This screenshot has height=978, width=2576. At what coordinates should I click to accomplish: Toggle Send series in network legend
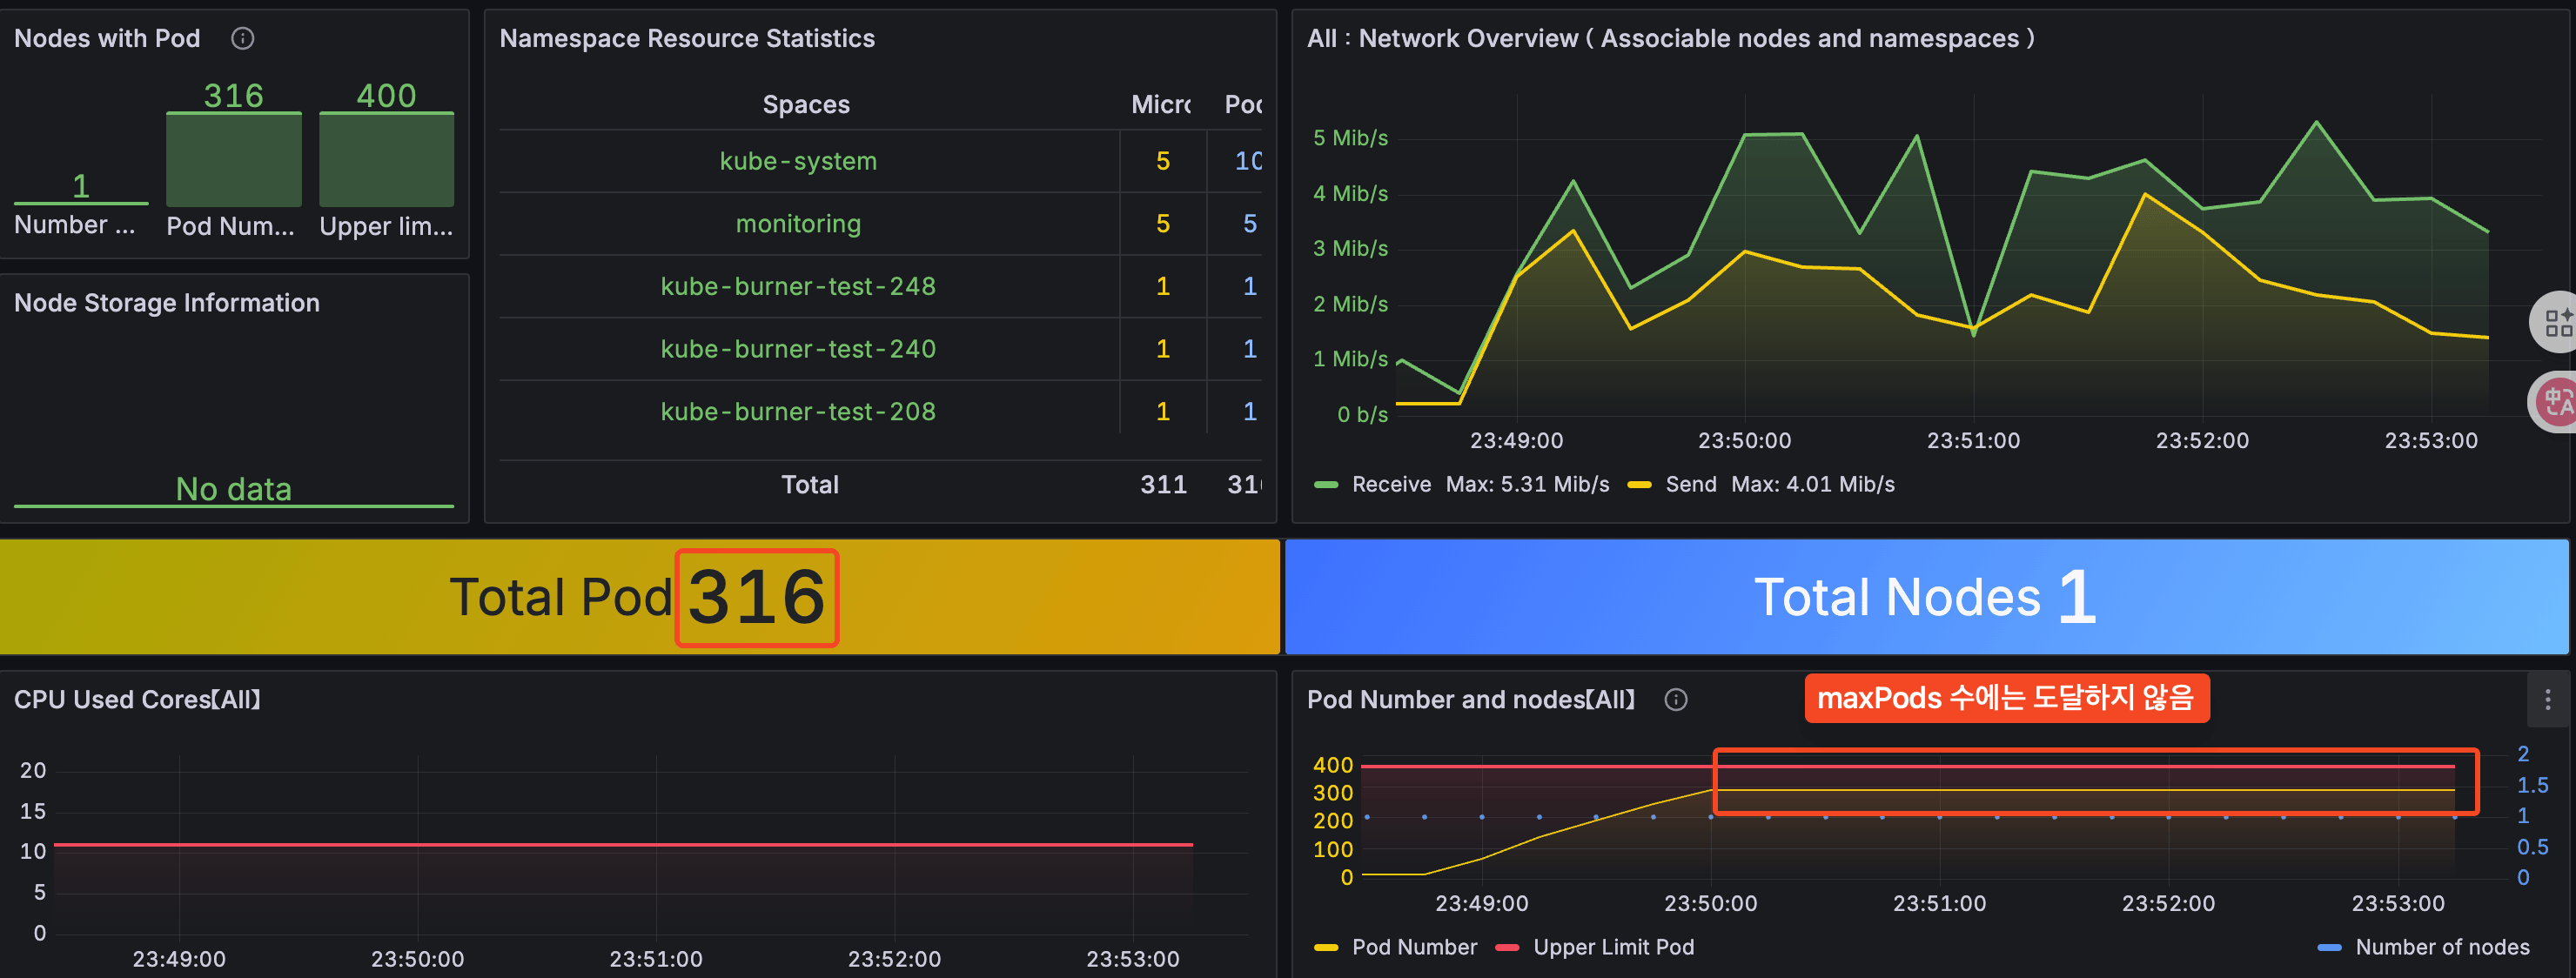coord(1690,484)
